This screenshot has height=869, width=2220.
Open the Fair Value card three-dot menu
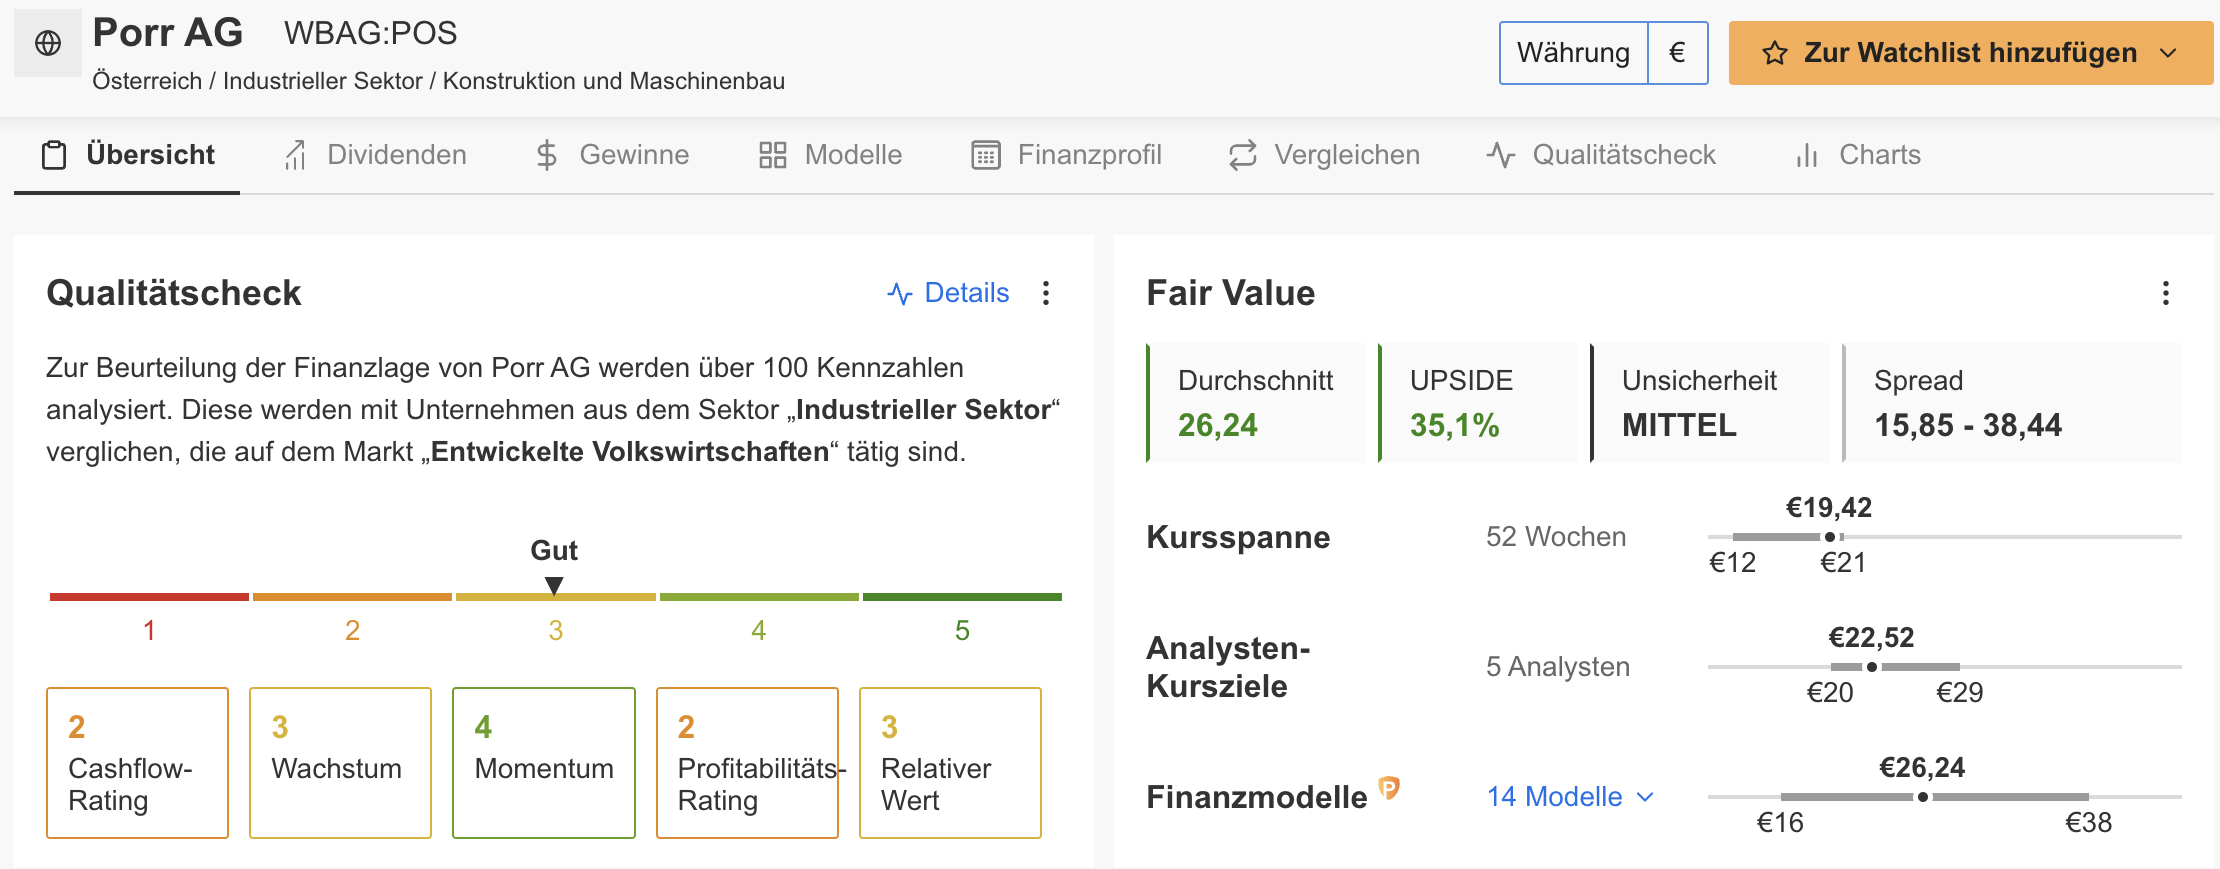click(x=2166, y=293)
